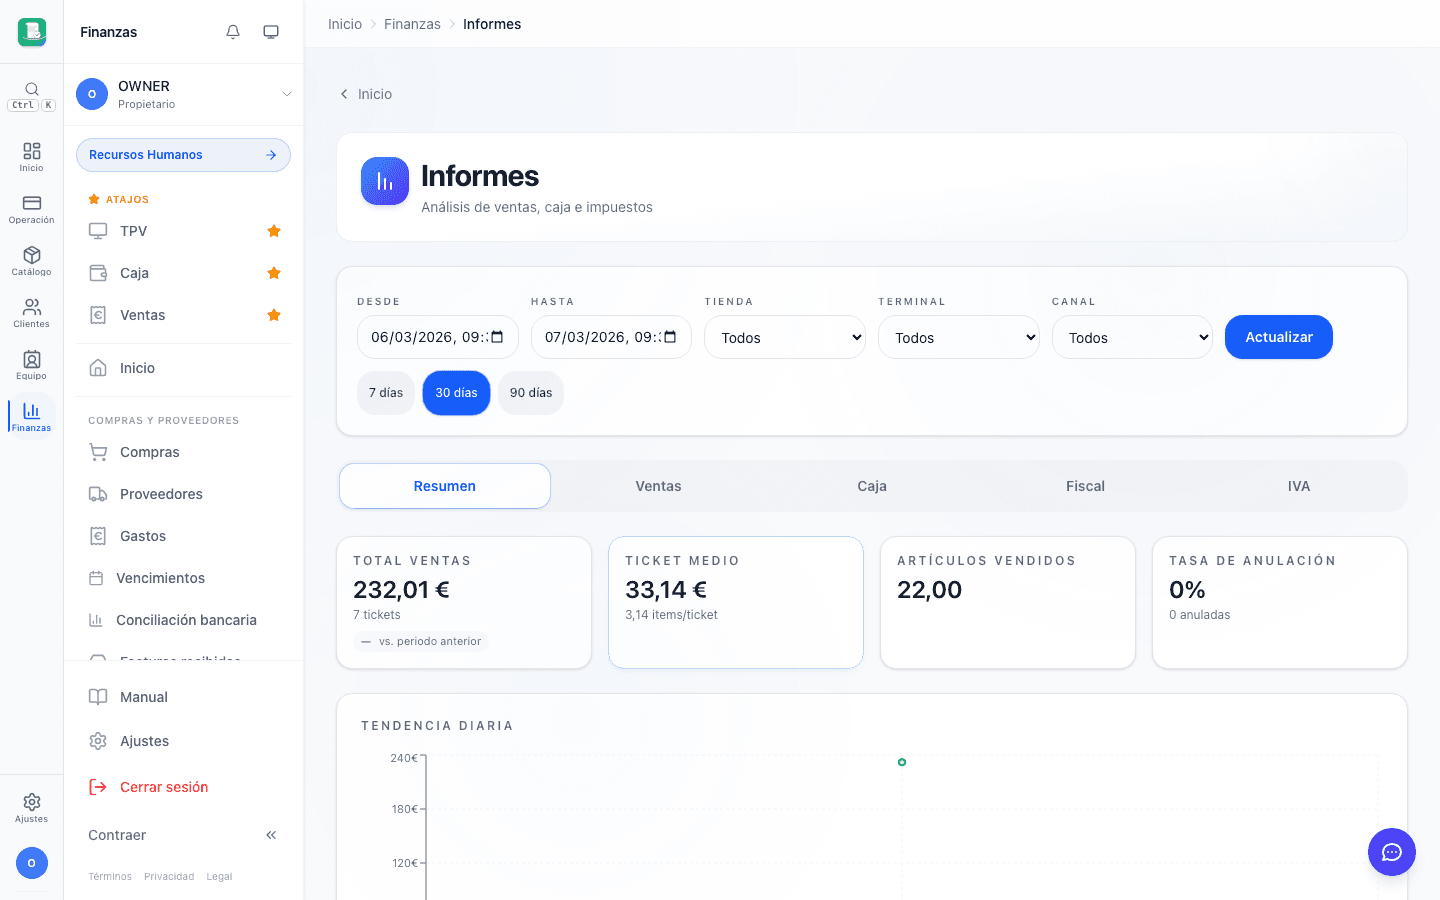Click Cerrar sesión
Screen dimensions: 1440x900
pyautogui.click(x=184, y=787)
